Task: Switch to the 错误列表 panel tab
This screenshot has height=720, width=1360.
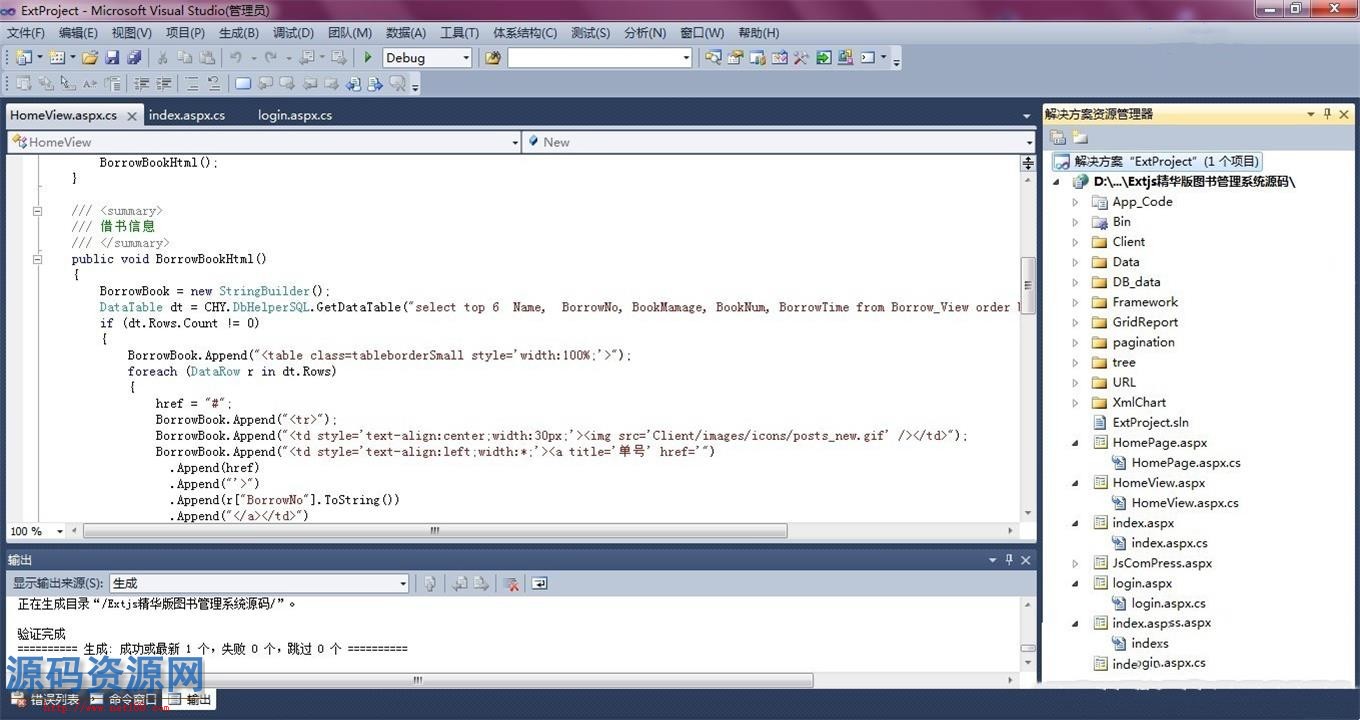Action: [45, 699]
